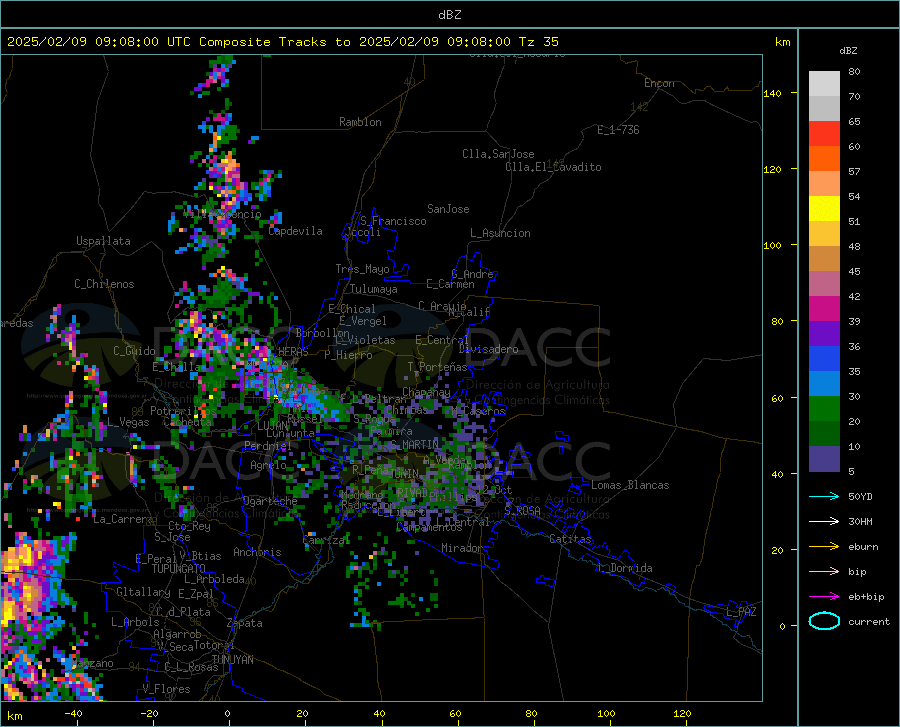Click the L_Vegas place label
The height and width of the screenshot is (727, 900).
coord(128,422)
